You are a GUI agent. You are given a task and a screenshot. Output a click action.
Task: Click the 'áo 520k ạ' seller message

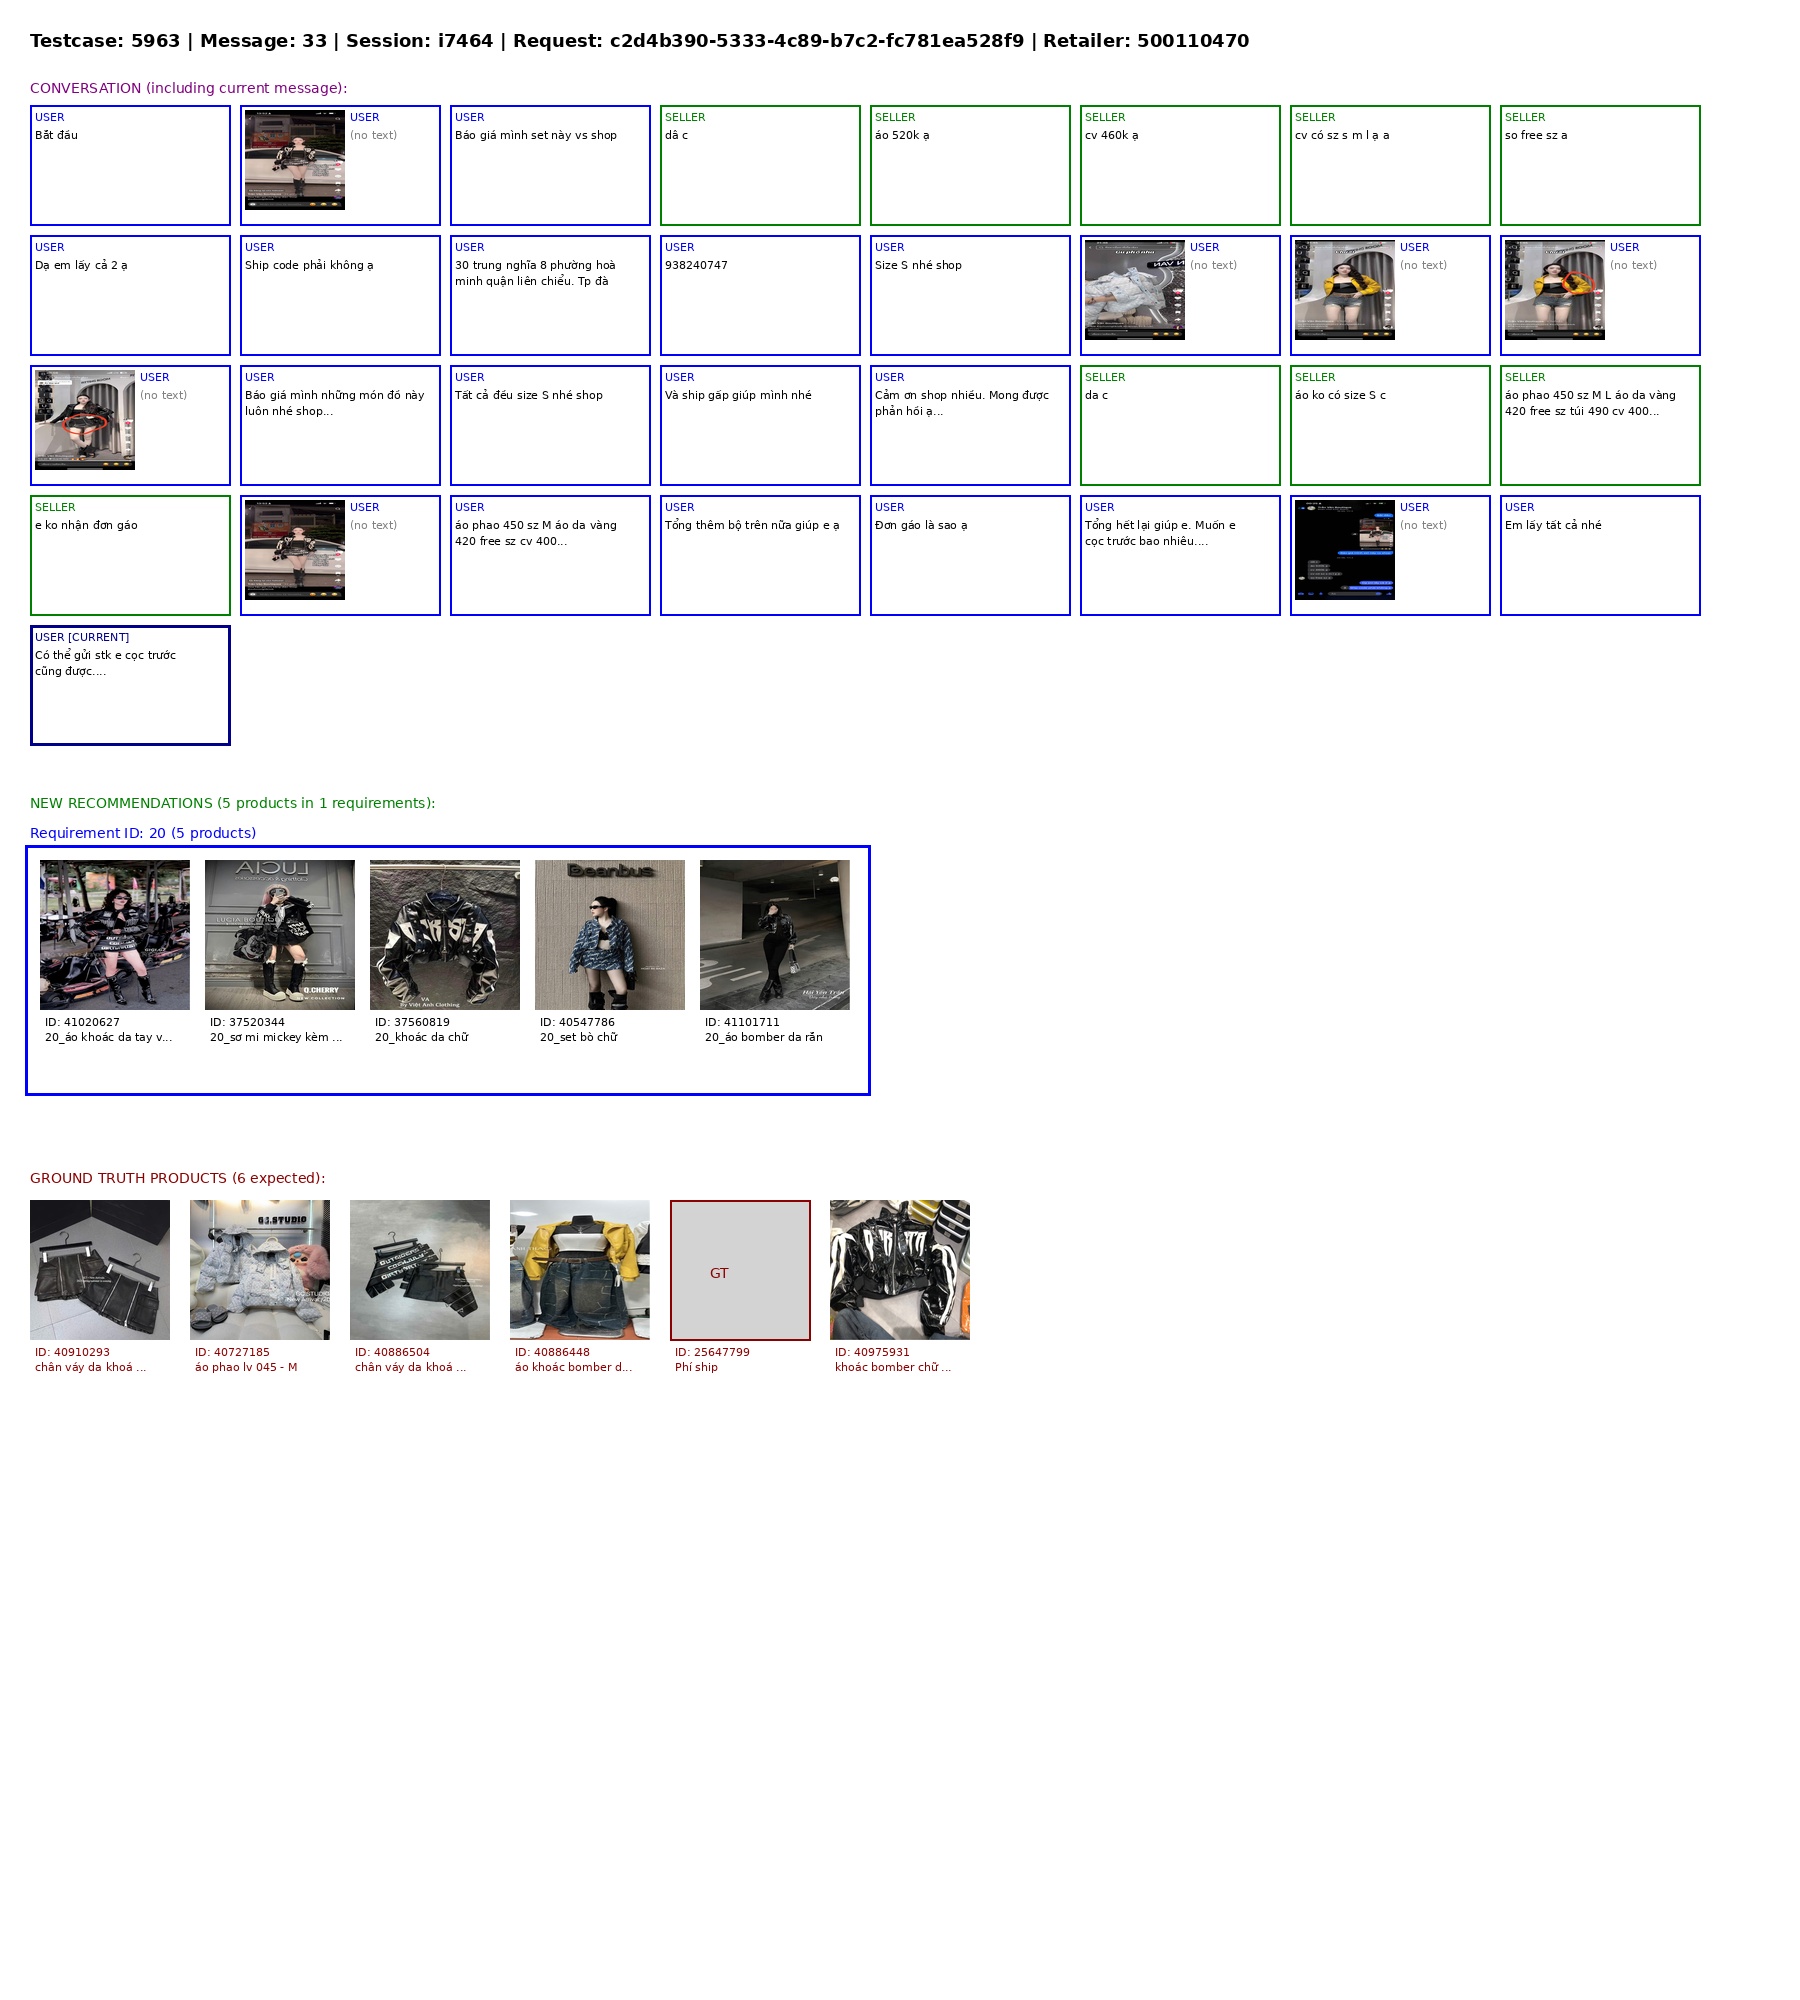point(970,165)
